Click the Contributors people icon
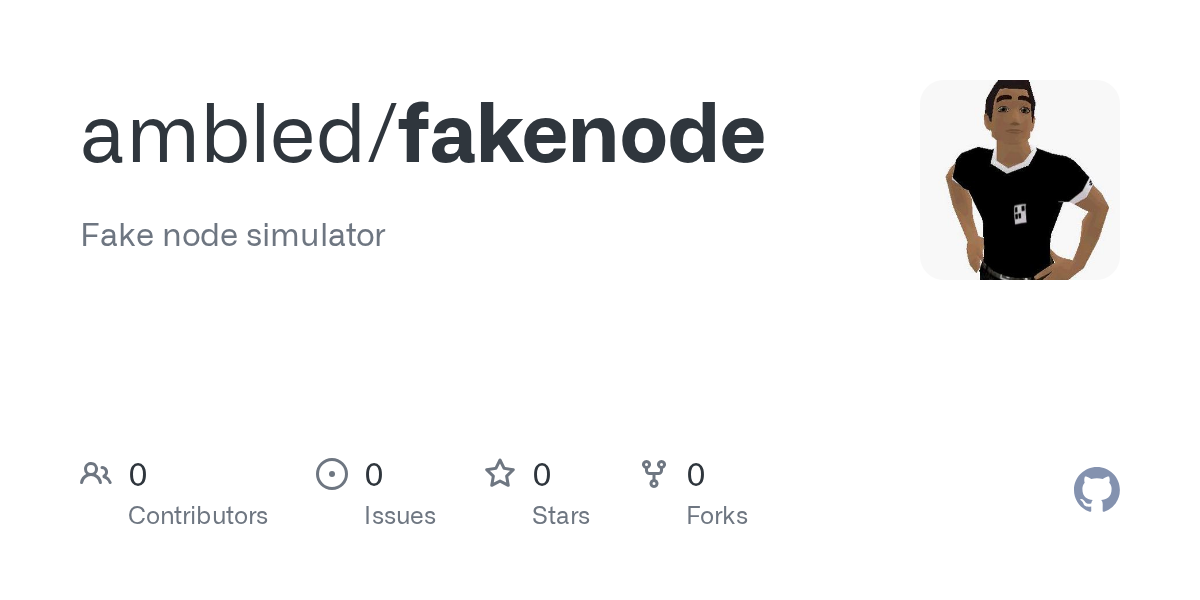Image resolution: width=1200 pixels, height=600 pixels. pyautogui.click(x=96, y=474)
